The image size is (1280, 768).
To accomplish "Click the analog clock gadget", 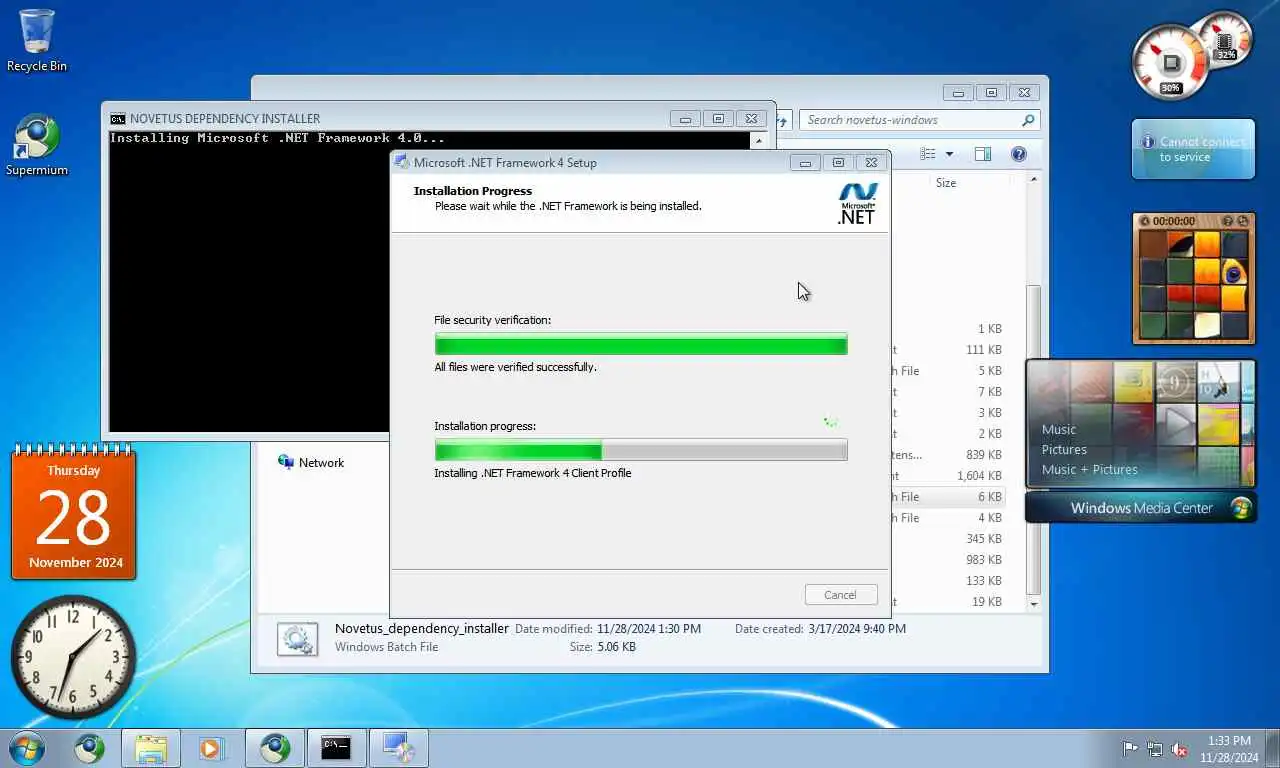I will coord(73,657).
